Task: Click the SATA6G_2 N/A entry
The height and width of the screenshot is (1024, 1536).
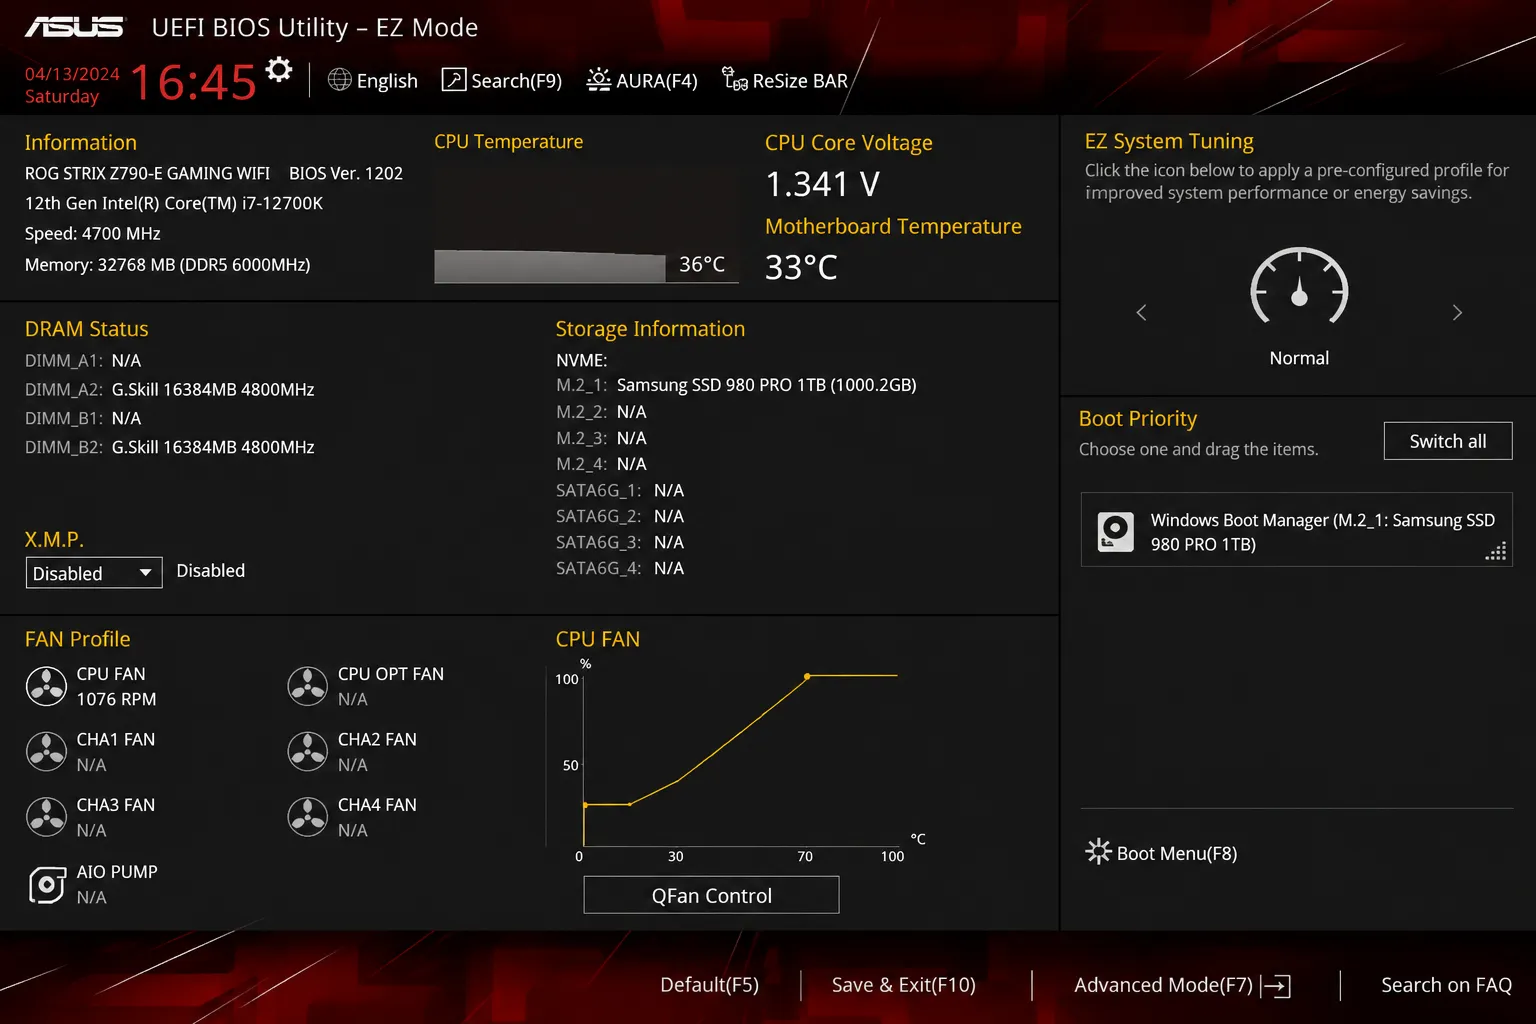Action: [620, 517]
